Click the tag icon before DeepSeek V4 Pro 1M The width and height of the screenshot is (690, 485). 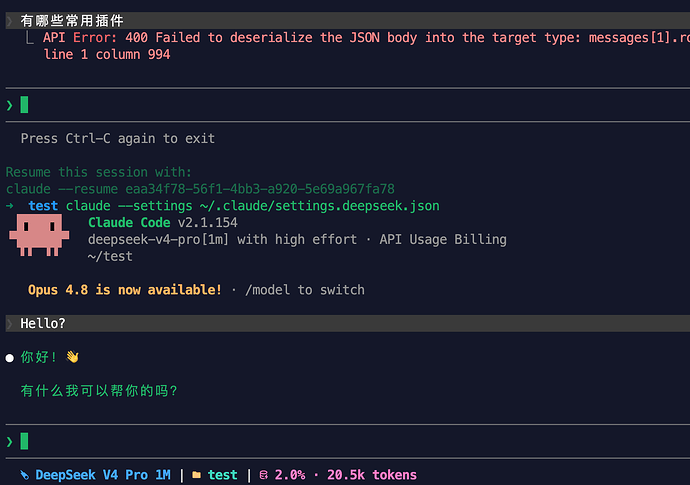[25, 475]
